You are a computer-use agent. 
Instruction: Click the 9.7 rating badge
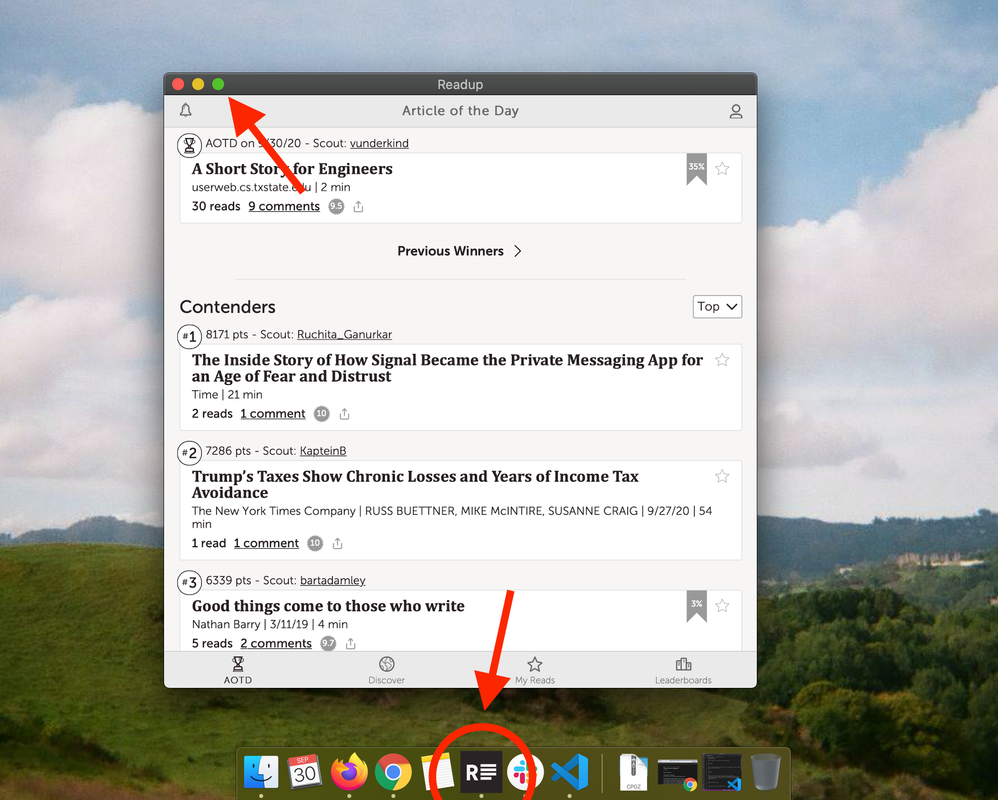(x=328, y=643)
